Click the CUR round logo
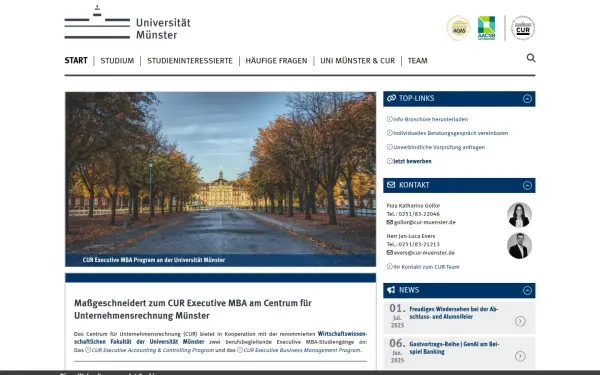600x375 pixels. [523, 28]
